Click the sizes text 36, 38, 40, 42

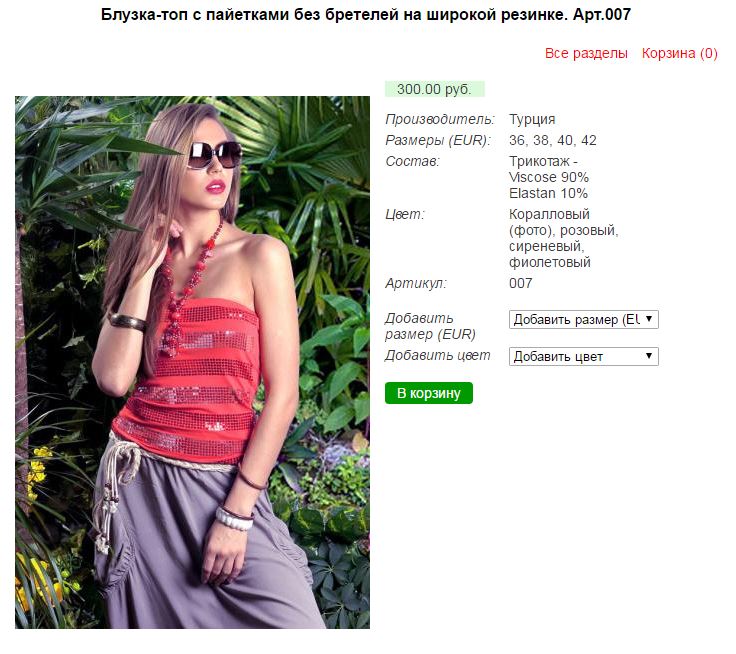552,140
